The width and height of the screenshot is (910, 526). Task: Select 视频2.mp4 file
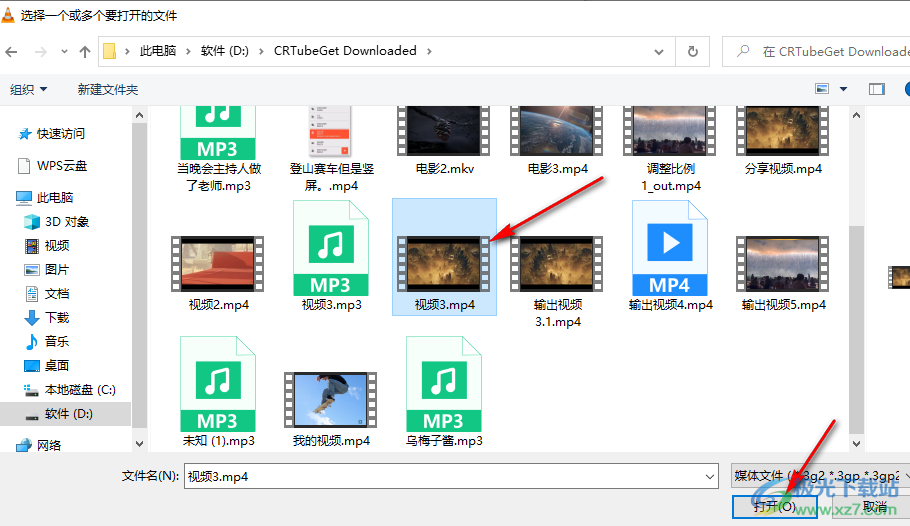(218, 273)
